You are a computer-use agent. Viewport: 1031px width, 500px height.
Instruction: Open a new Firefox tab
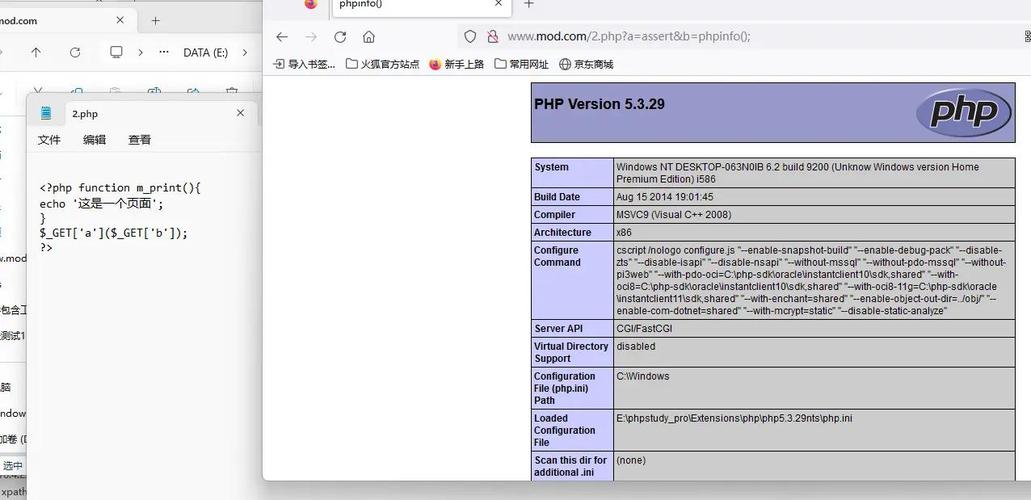tap(529, 4)
